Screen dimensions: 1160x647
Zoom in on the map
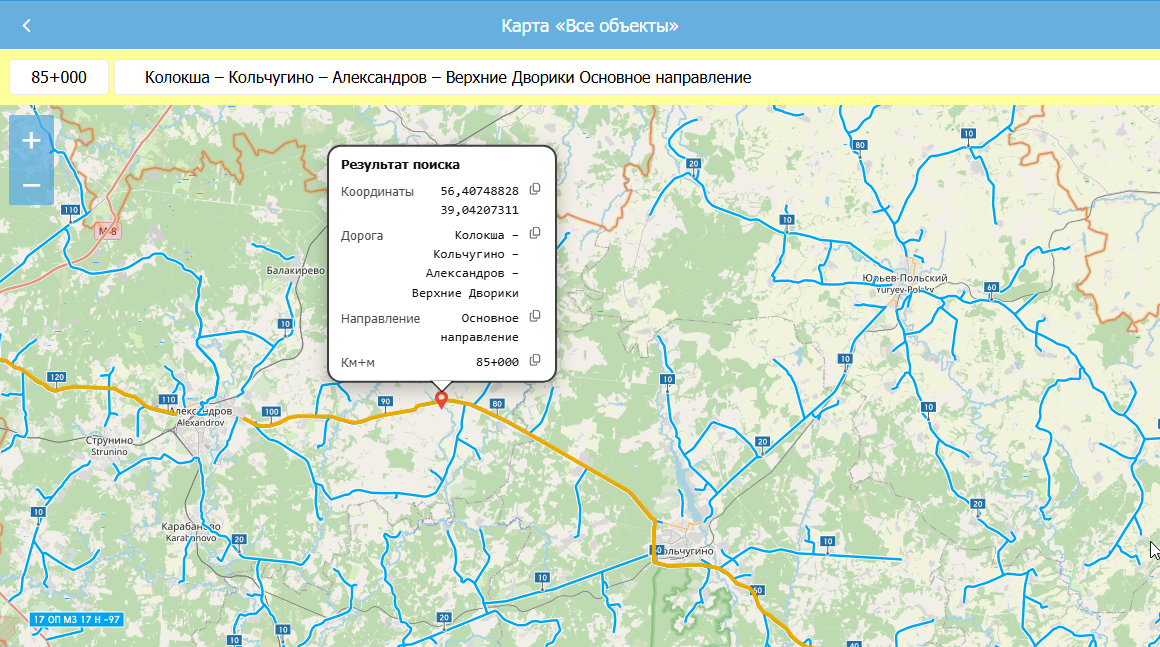31,140
